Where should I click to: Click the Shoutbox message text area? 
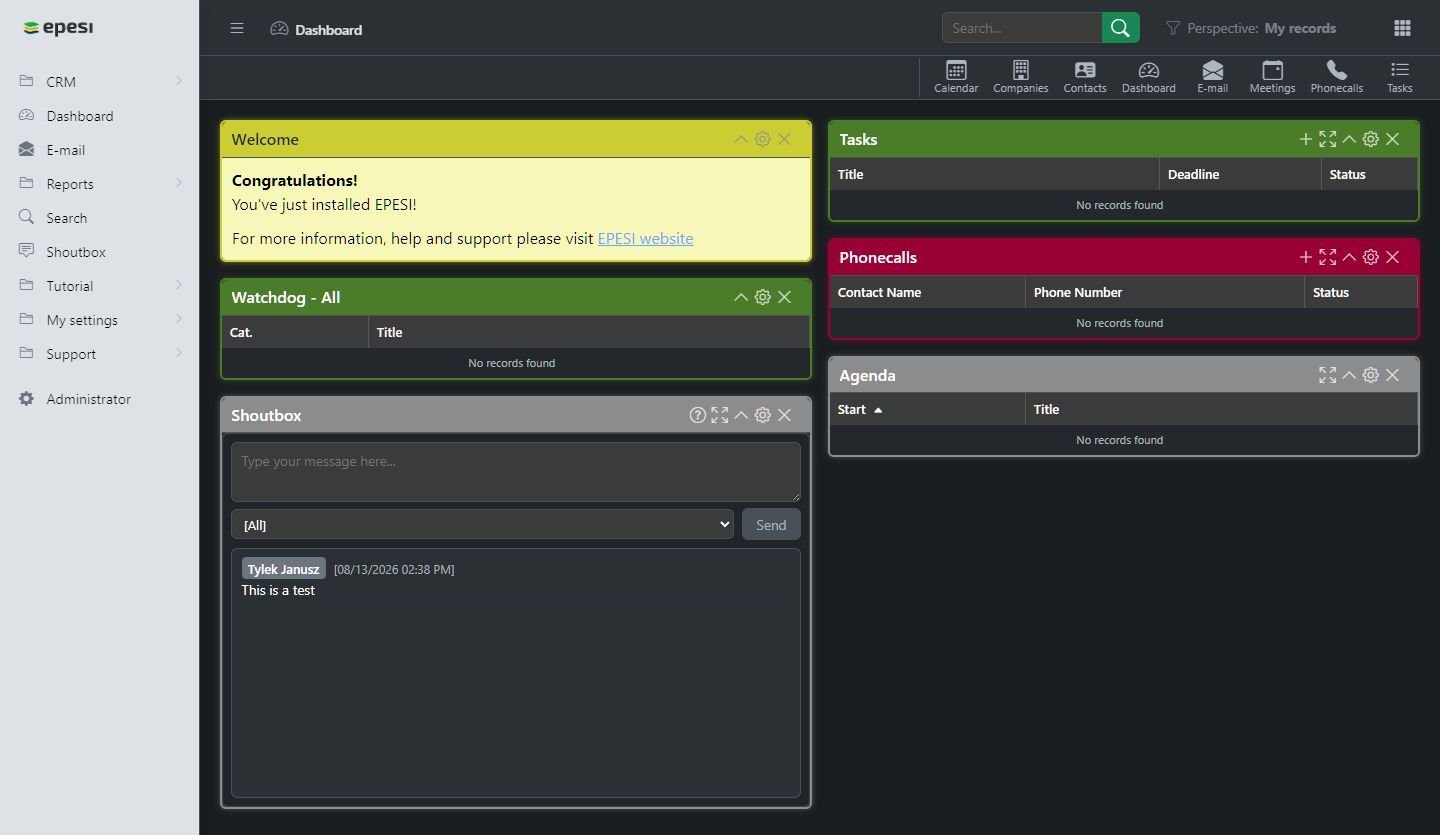[516, 472]
